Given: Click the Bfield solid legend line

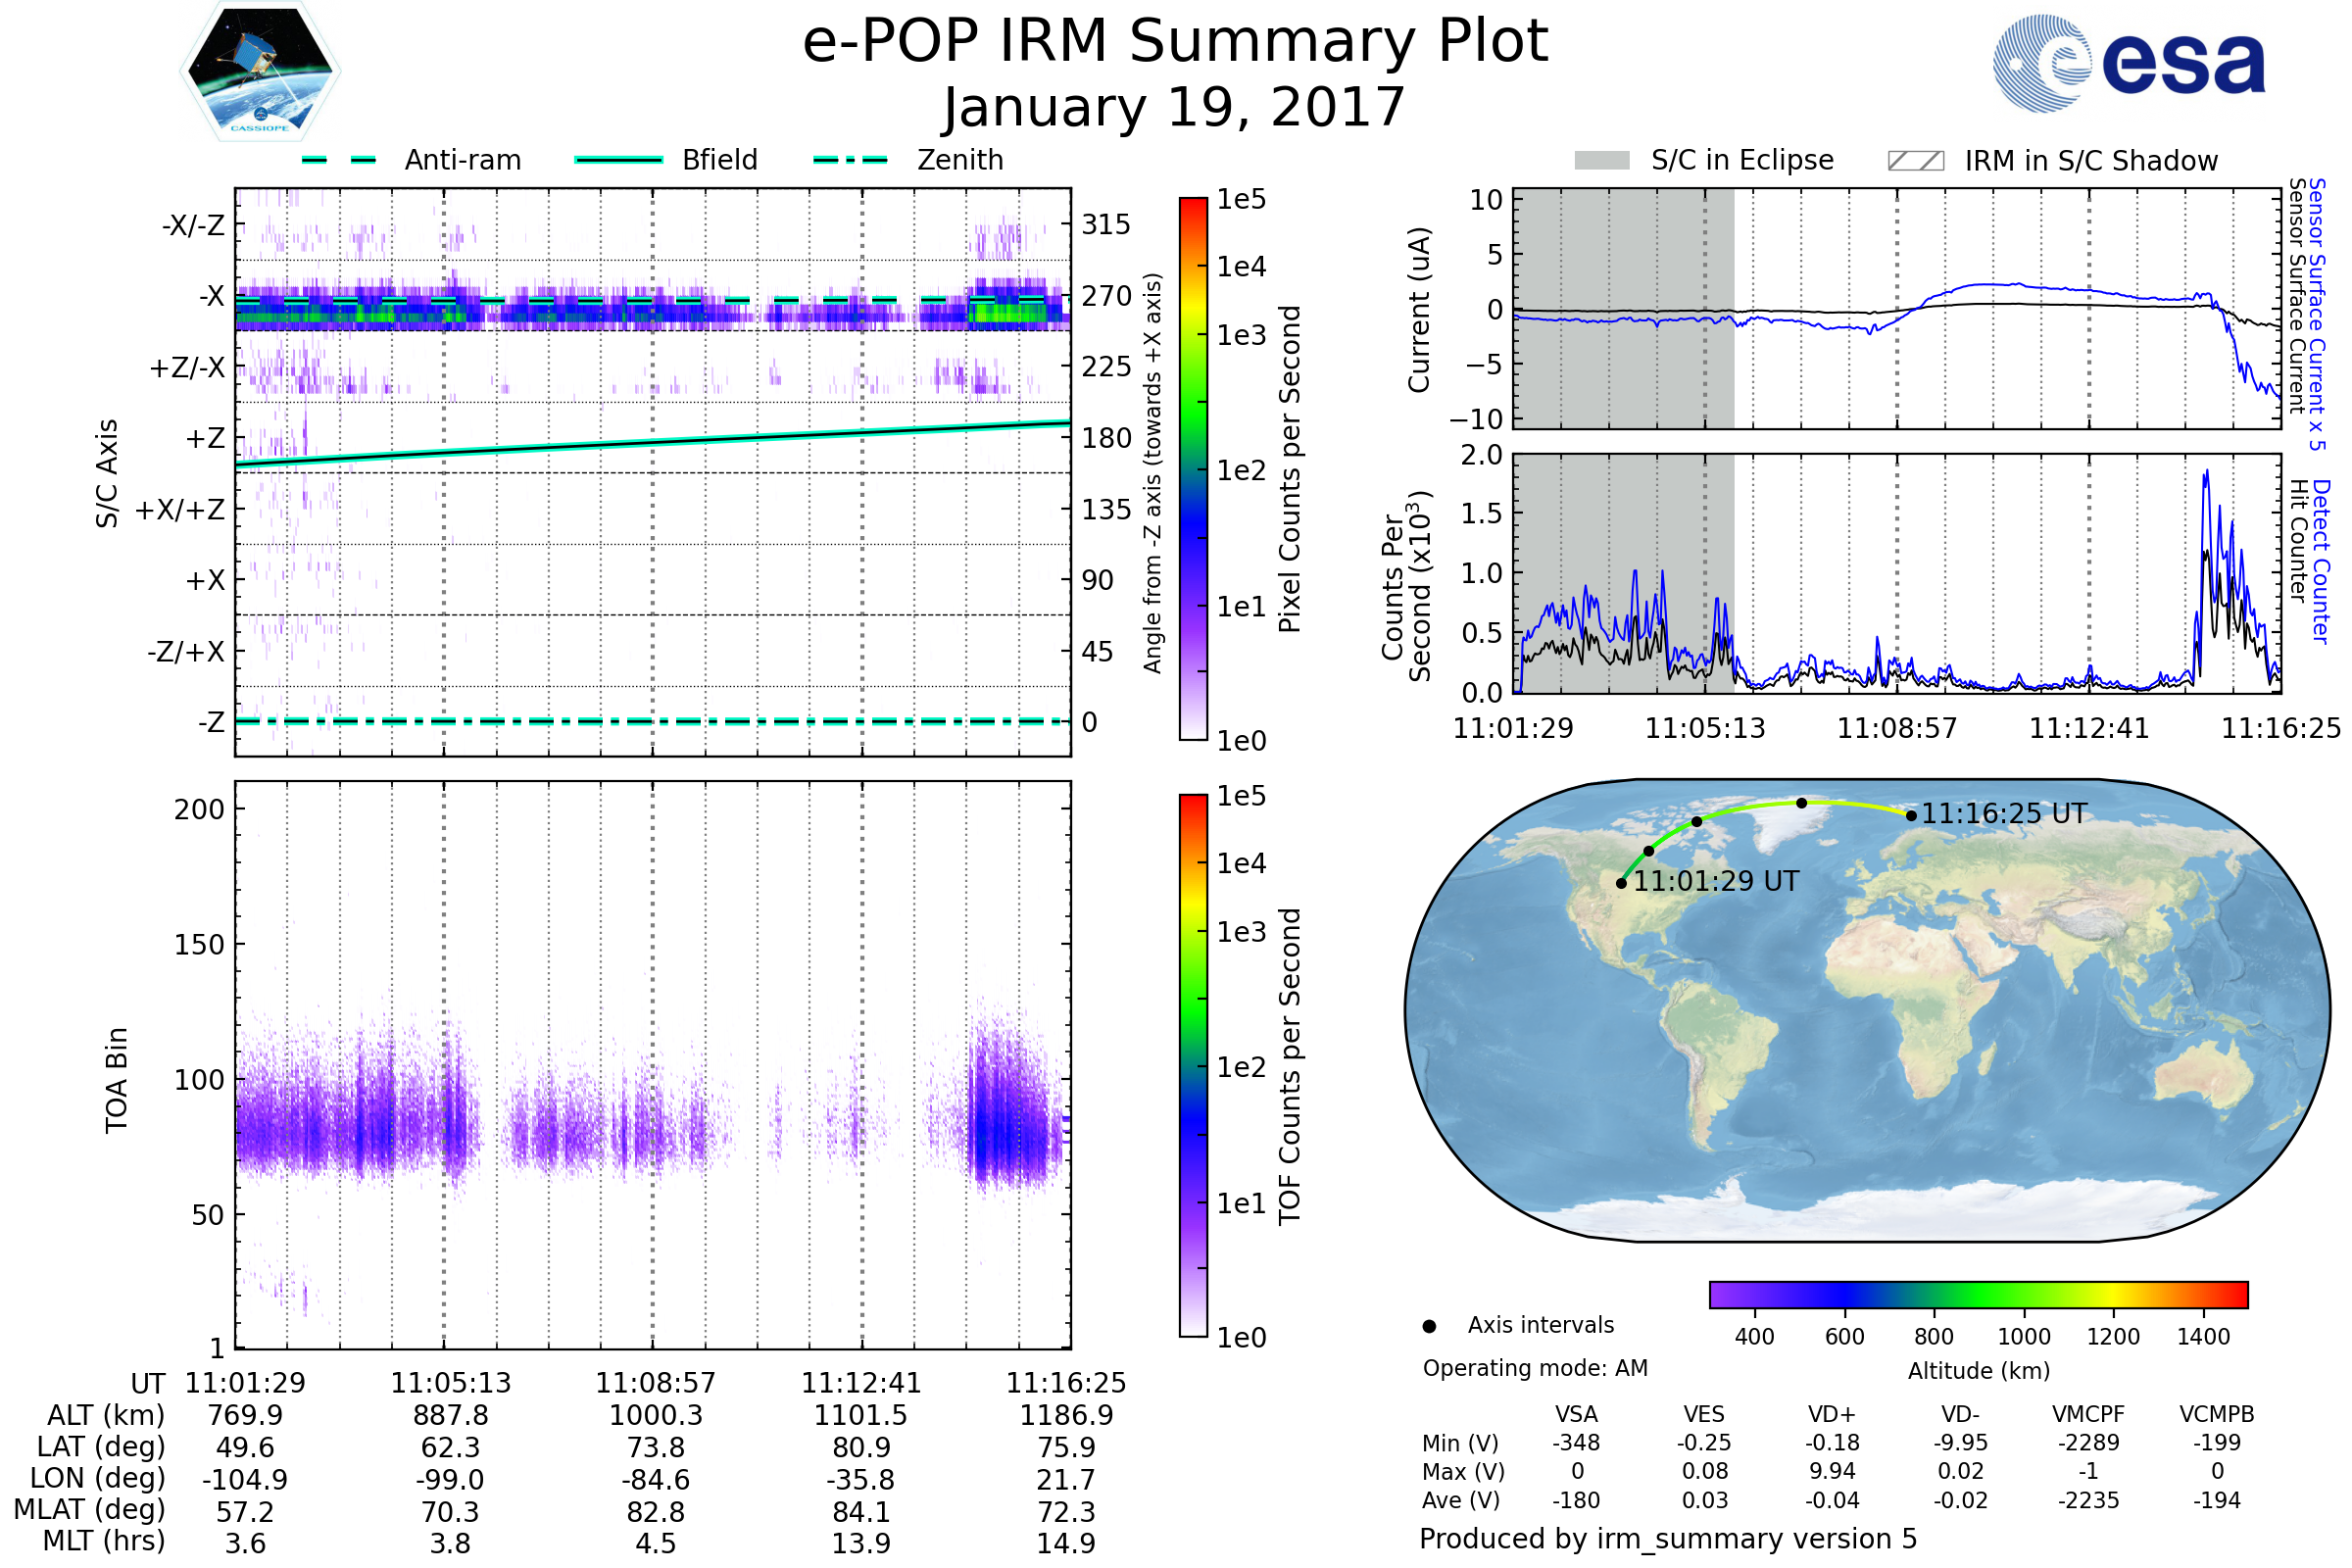Looking at the screenshot, I should pos(618,160).
